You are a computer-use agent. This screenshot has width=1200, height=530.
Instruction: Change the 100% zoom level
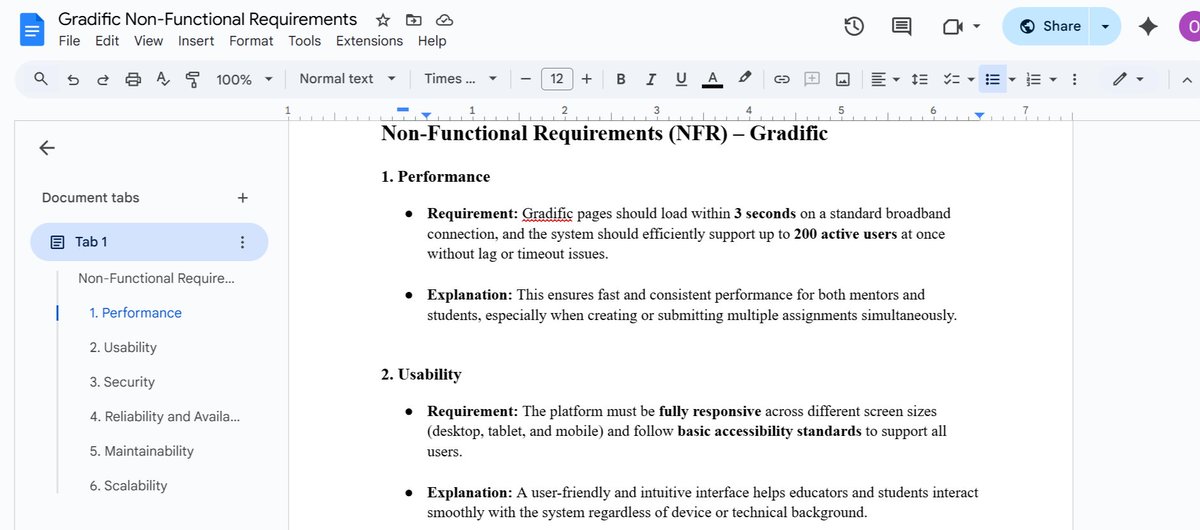tap(244, 79)
